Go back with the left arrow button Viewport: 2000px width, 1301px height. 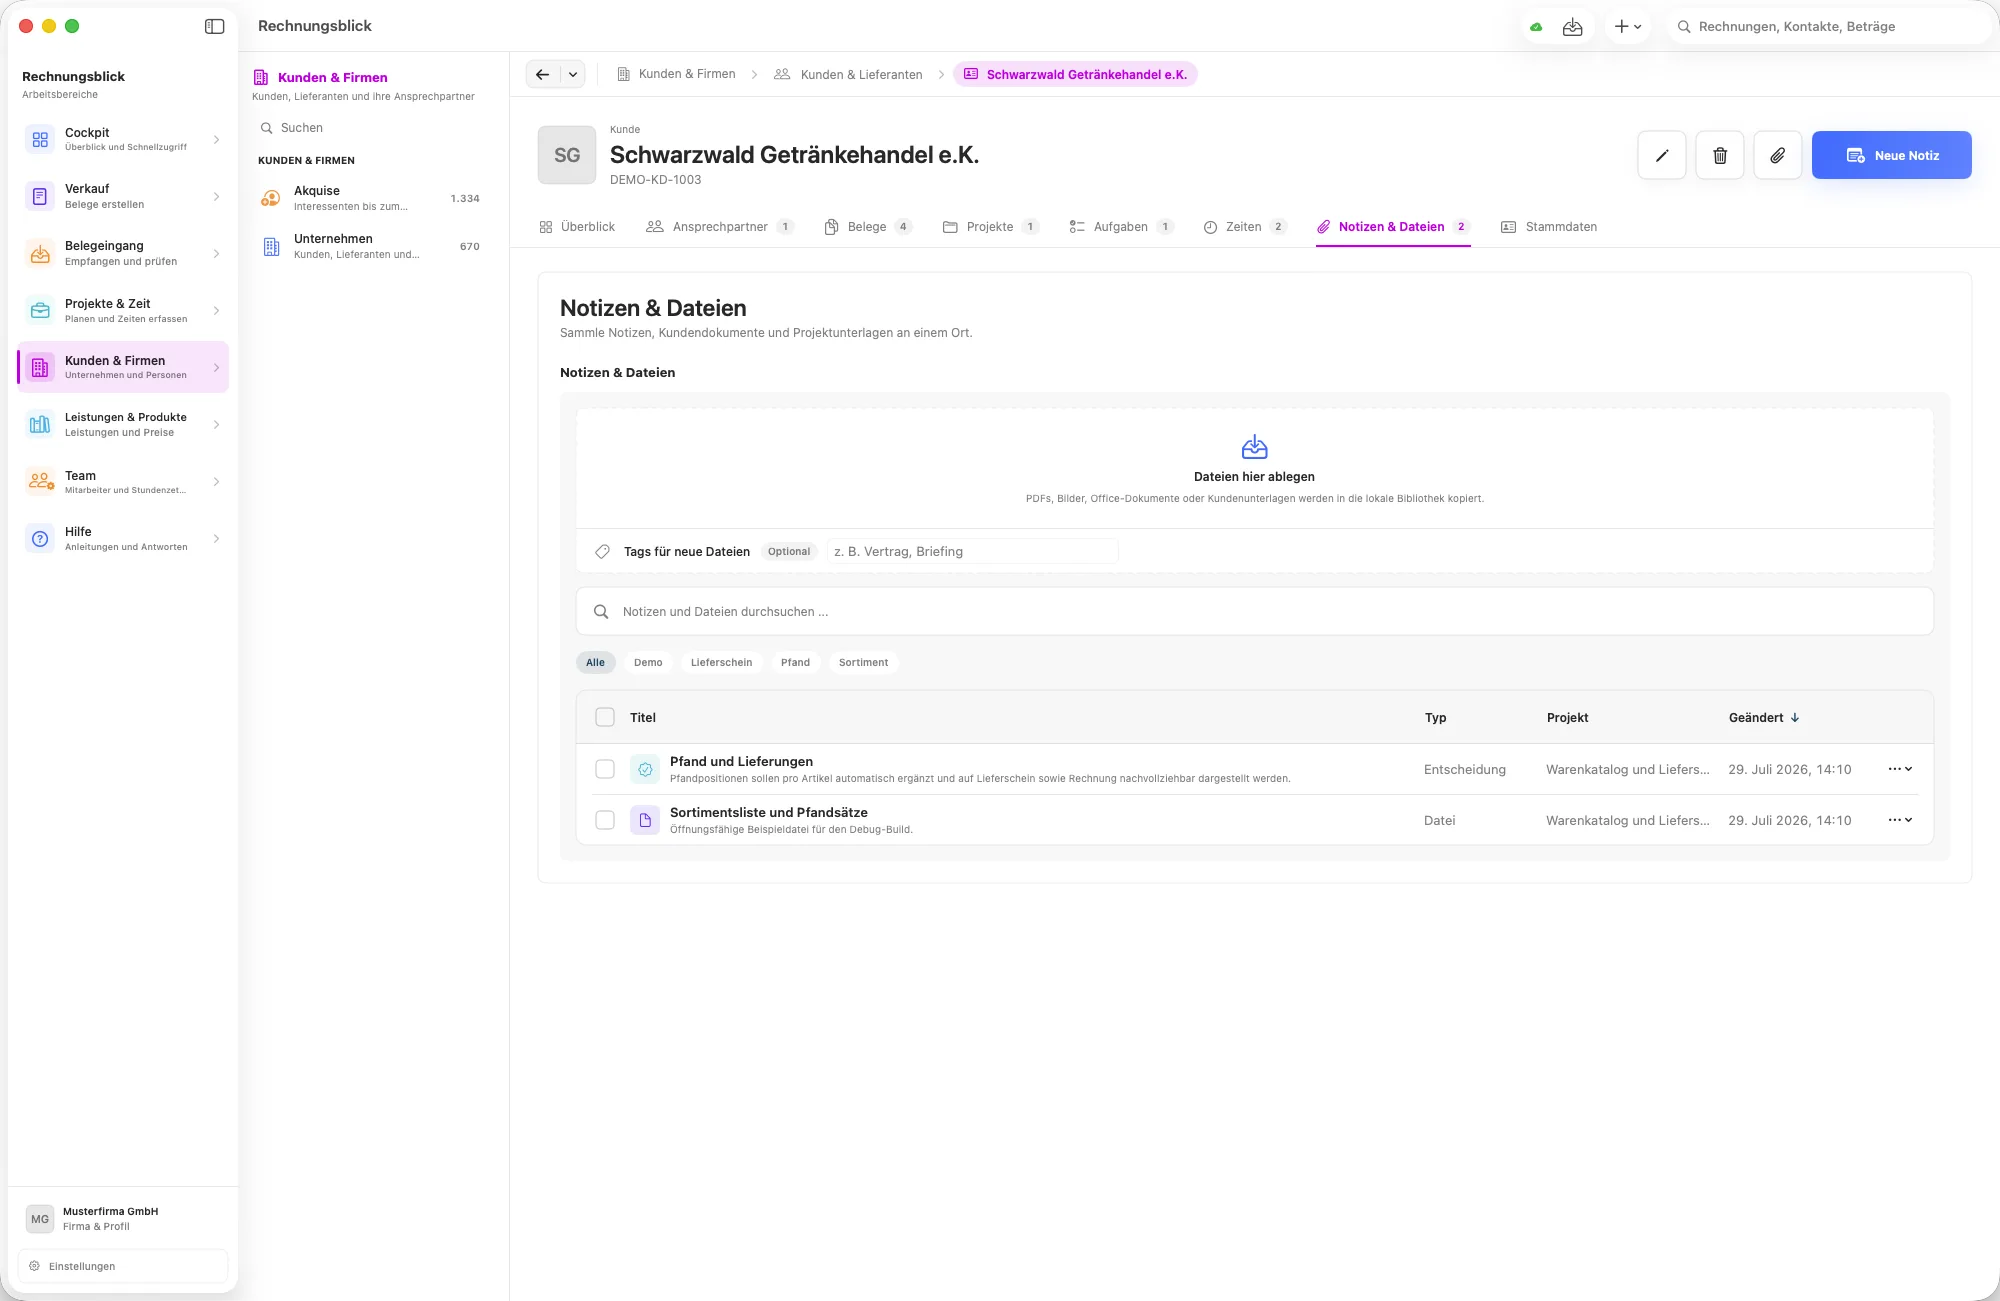[x=543, y=74]
